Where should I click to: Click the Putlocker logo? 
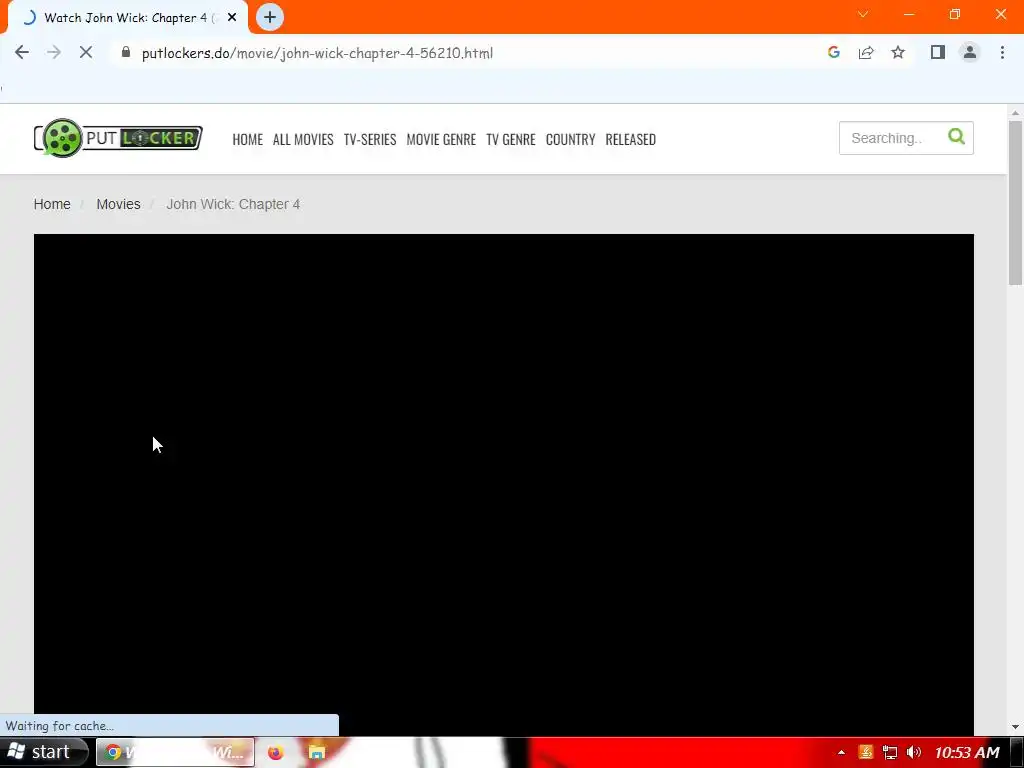118,138
